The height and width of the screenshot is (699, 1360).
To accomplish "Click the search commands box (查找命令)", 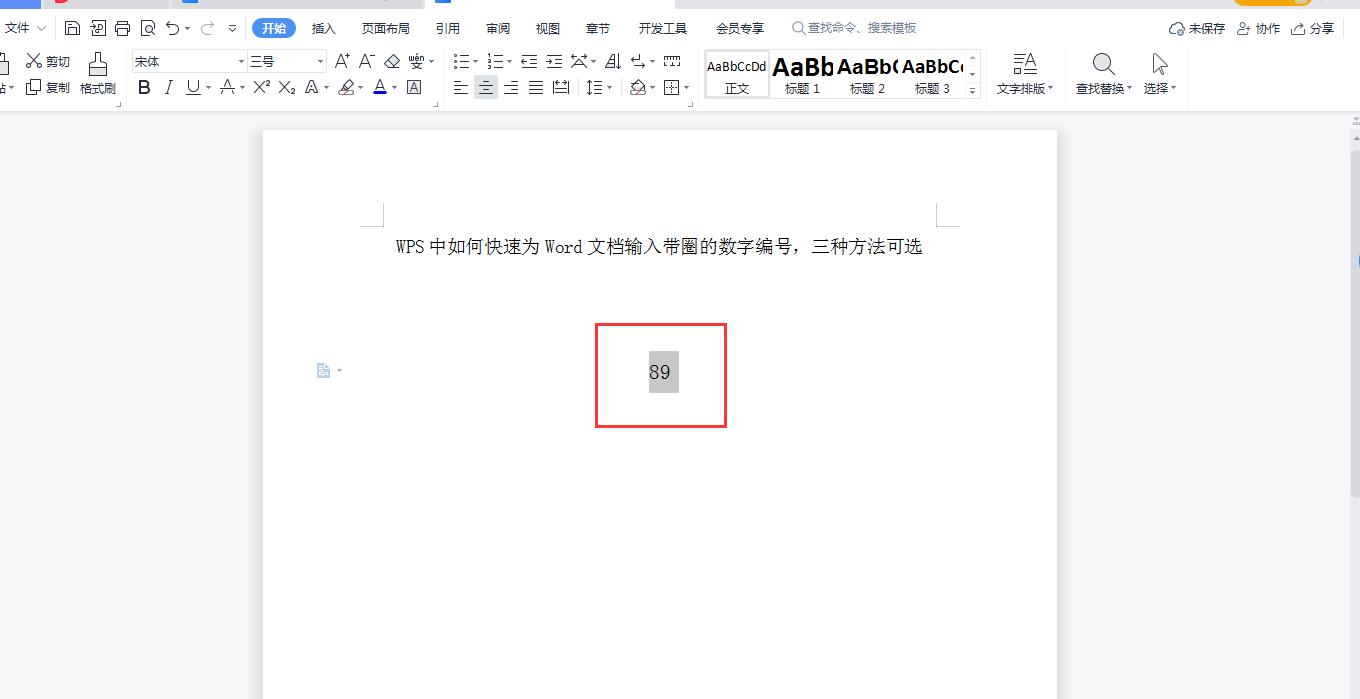I will click(854, 28).
